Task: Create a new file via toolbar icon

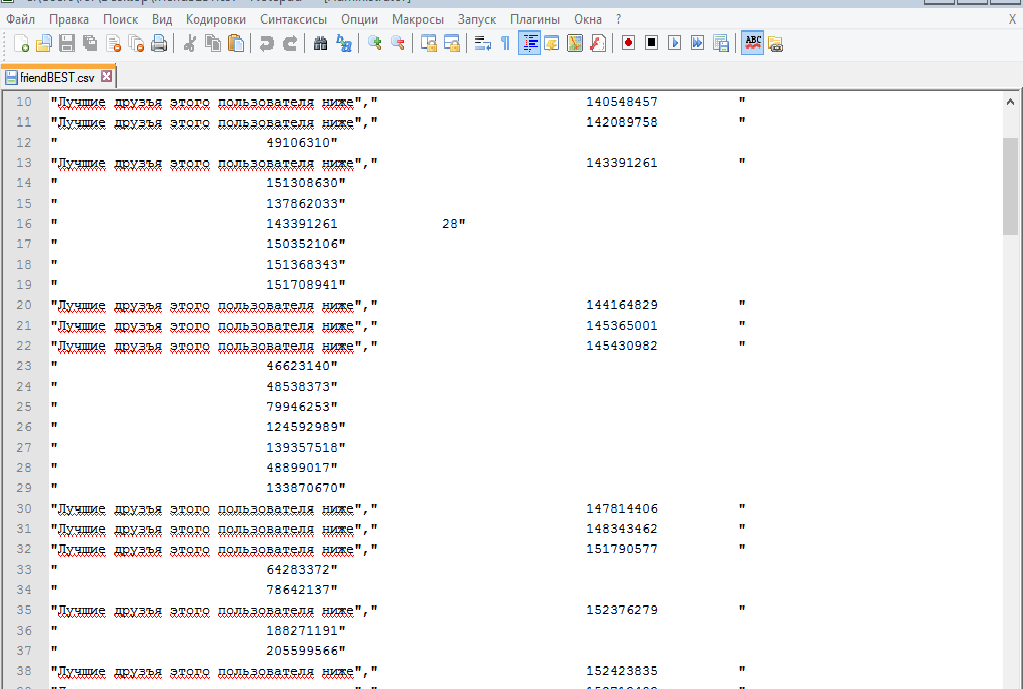Action: point(21,44)
